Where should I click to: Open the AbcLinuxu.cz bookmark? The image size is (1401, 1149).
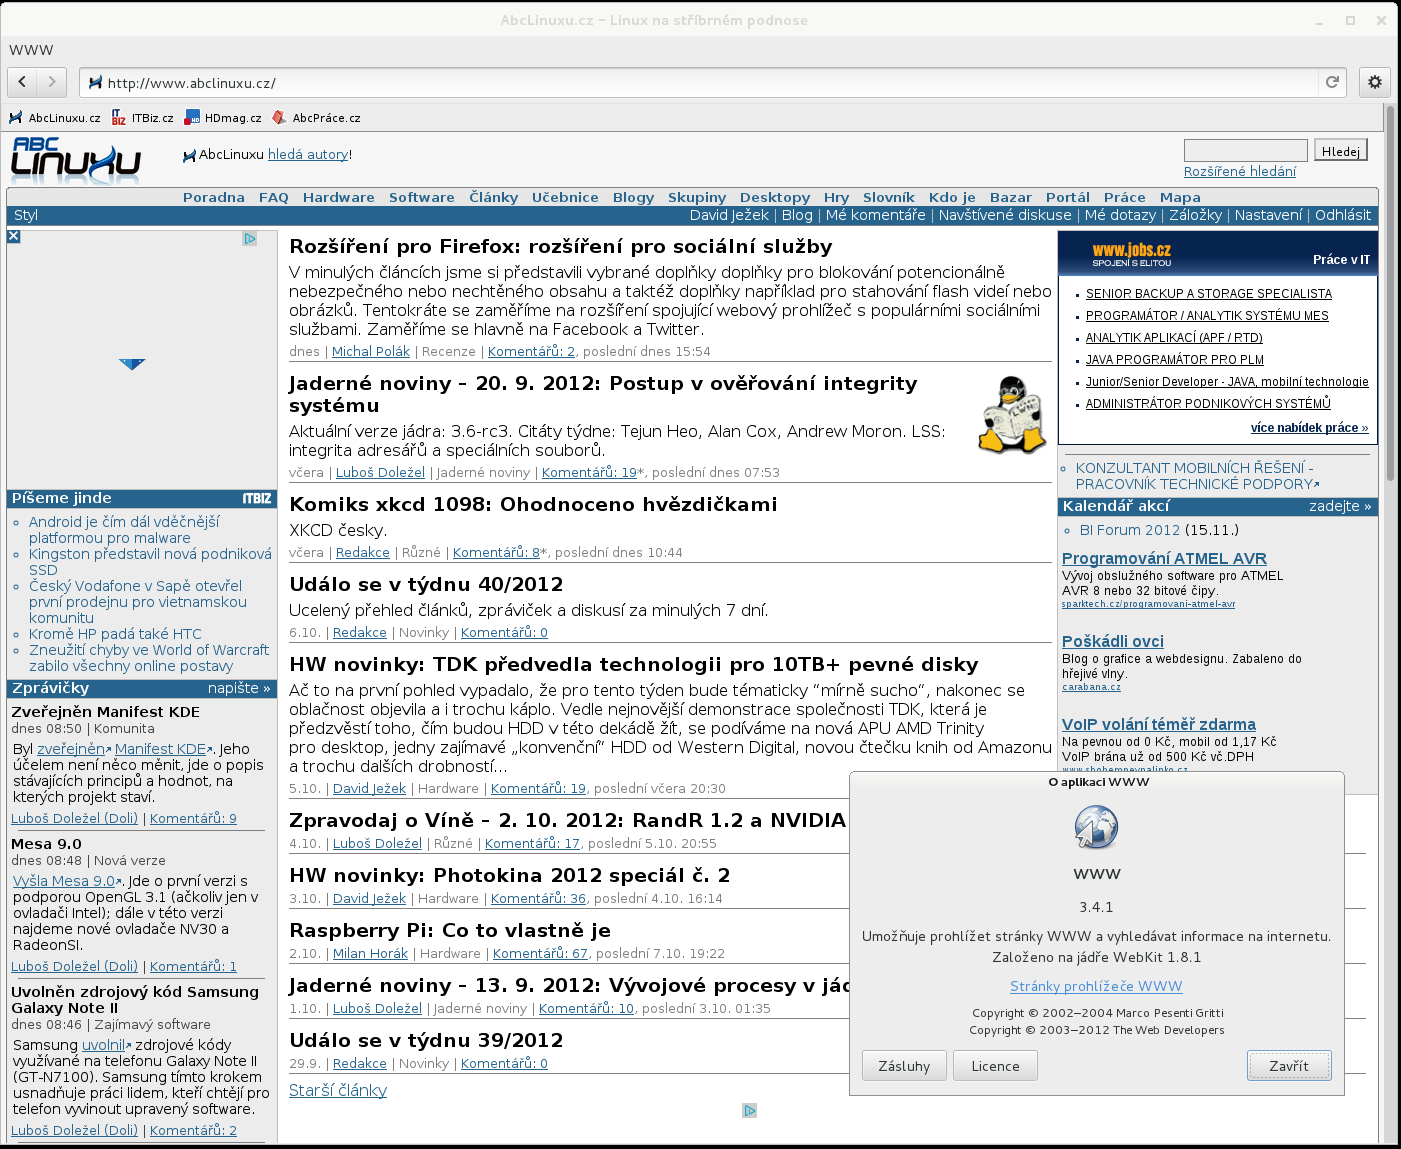55,118
